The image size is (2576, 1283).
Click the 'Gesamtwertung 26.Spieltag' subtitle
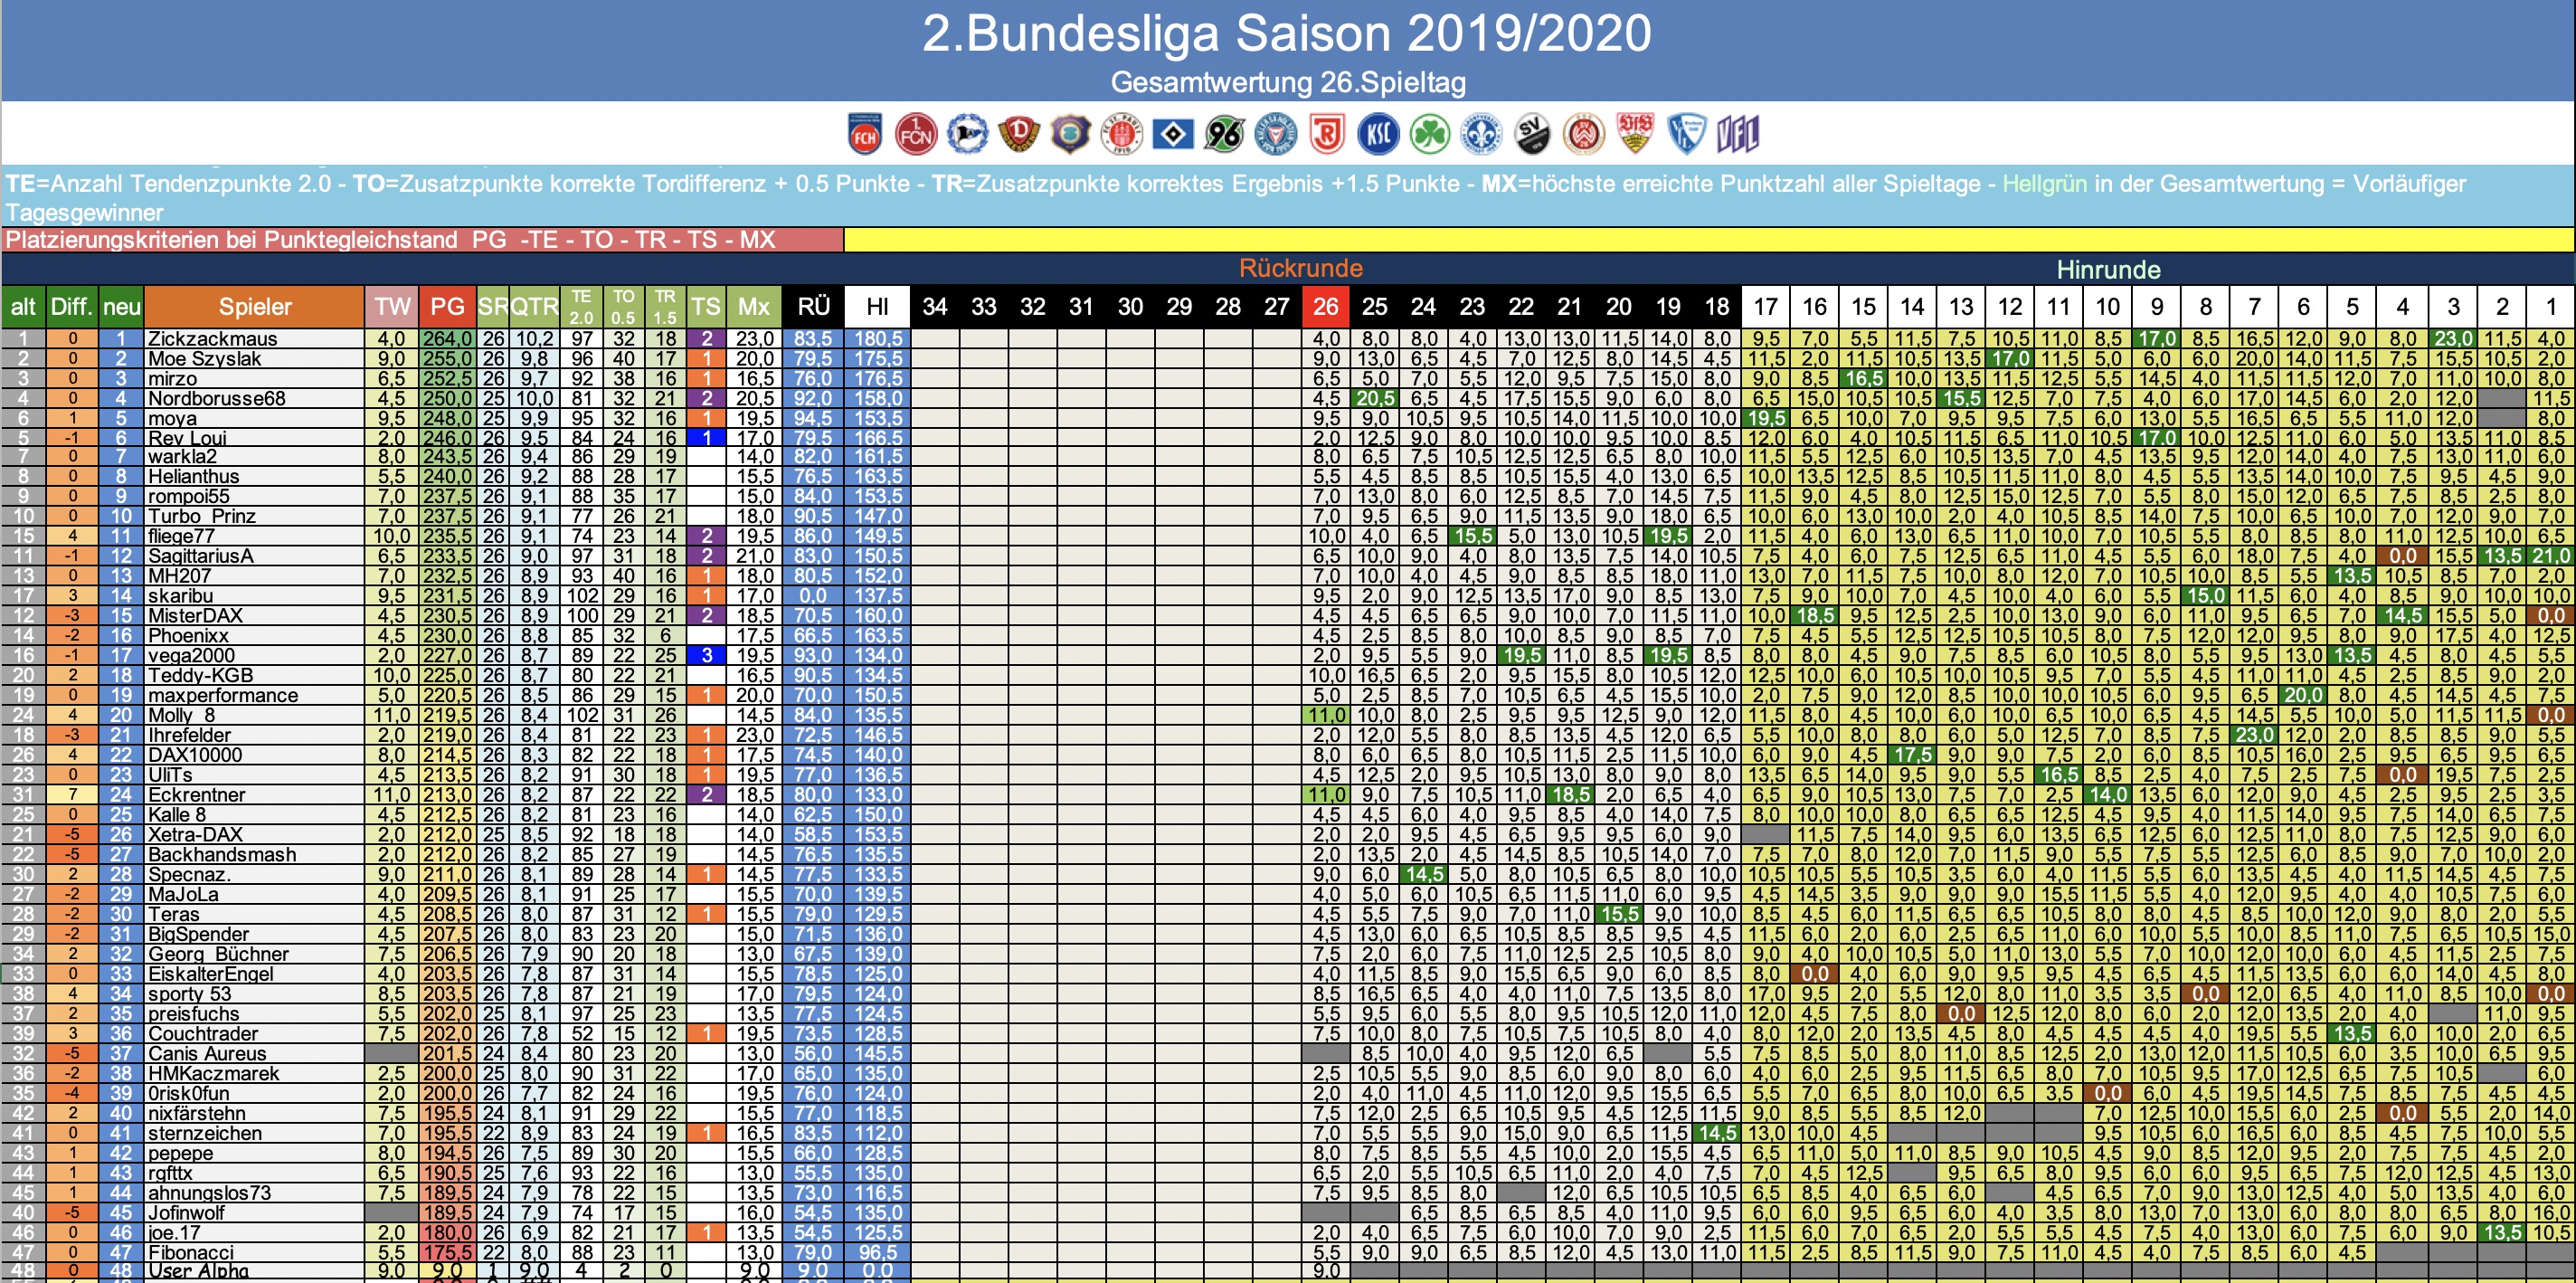(x=1288, y=82)
